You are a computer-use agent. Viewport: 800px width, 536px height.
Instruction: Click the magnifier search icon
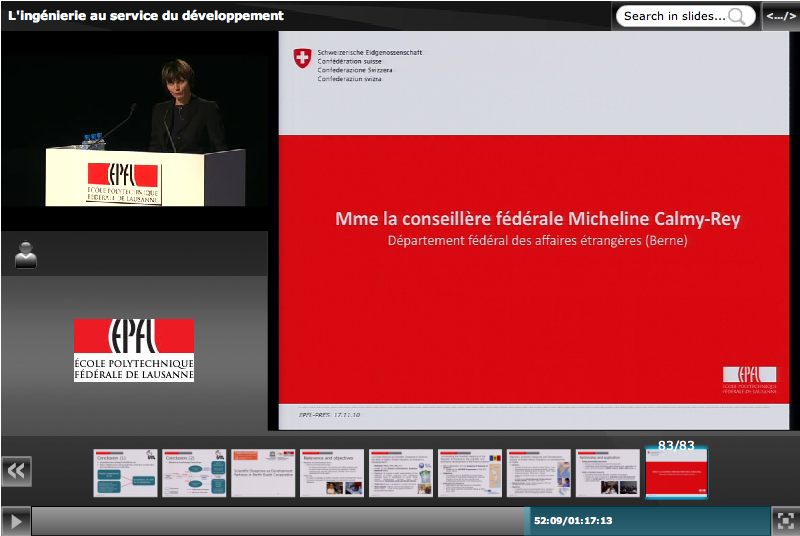[x=737, y=16]
